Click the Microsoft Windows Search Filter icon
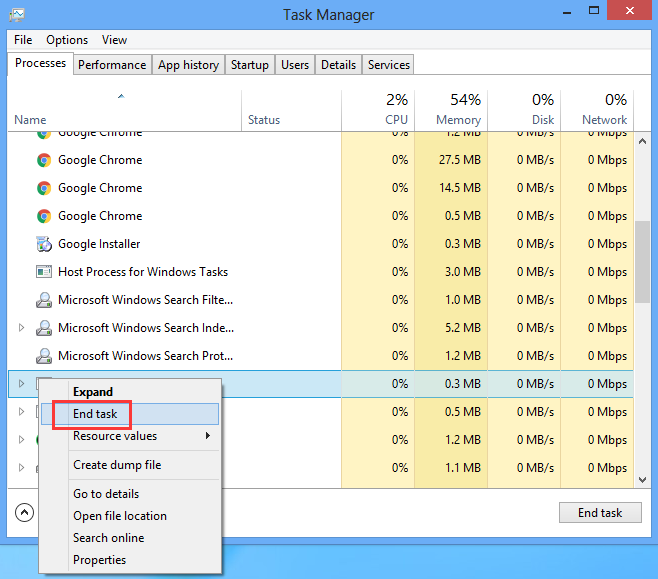This screenshot has height=579, width=658. point(43,300)
